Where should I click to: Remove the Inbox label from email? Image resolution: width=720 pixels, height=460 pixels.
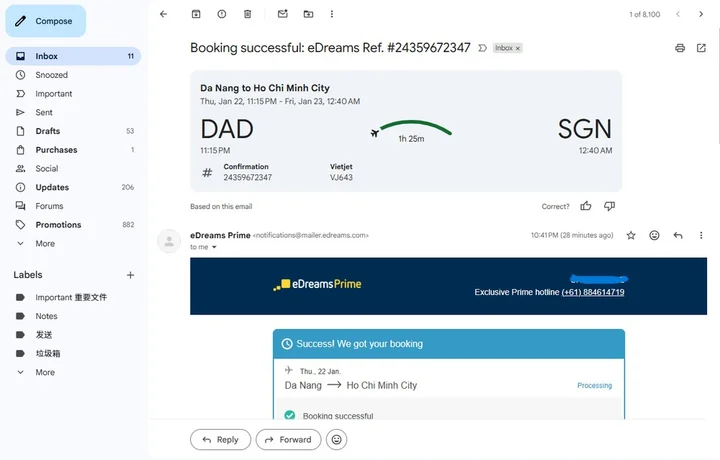point(518,48)
